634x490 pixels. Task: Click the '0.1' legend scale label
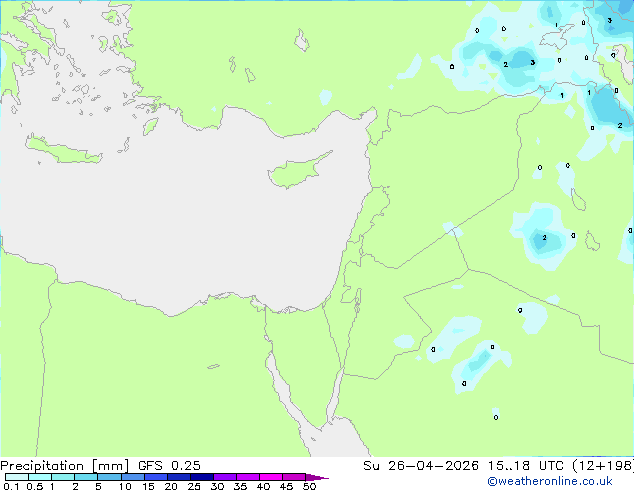[x=11, y=486]
